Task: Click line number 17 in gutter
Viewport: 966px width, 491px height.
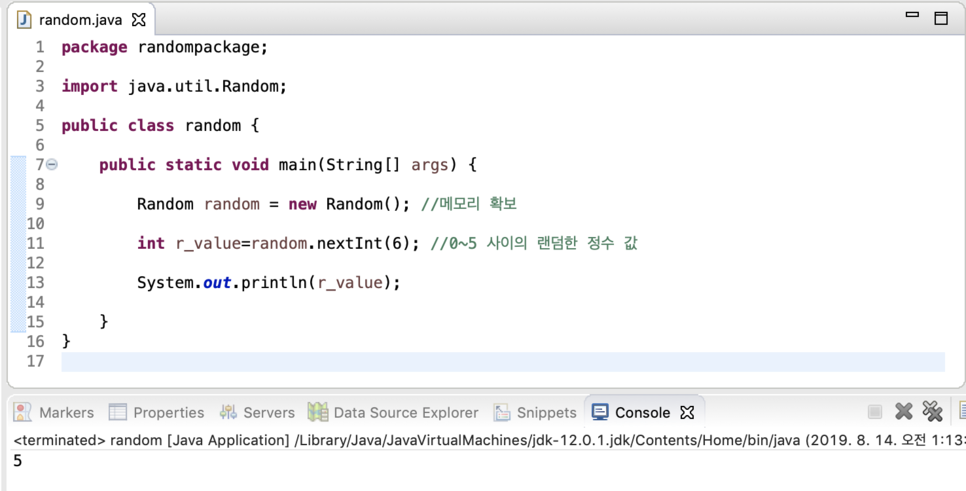Action: coord(36,361)
